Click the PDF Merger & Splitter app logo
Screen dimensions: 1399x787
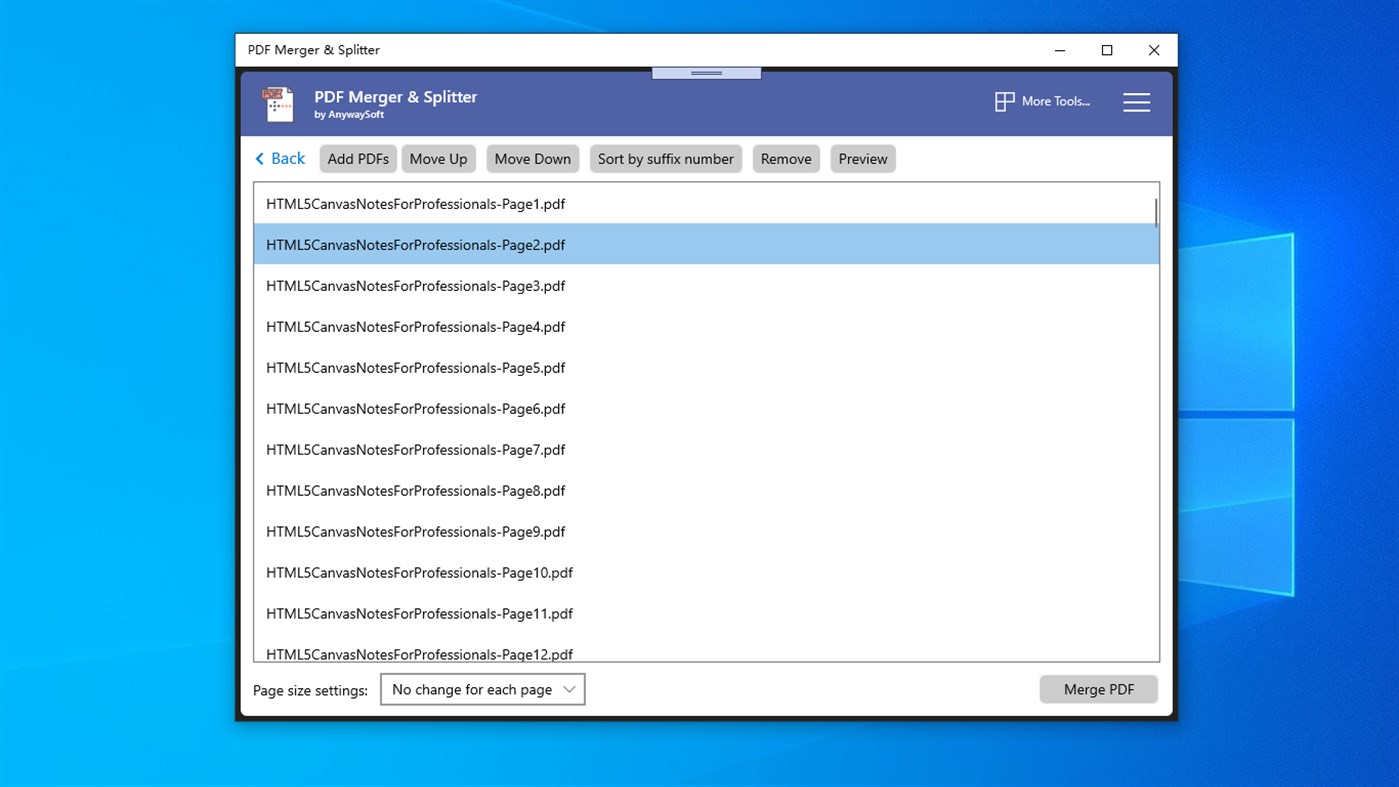(x=276, y=103)
